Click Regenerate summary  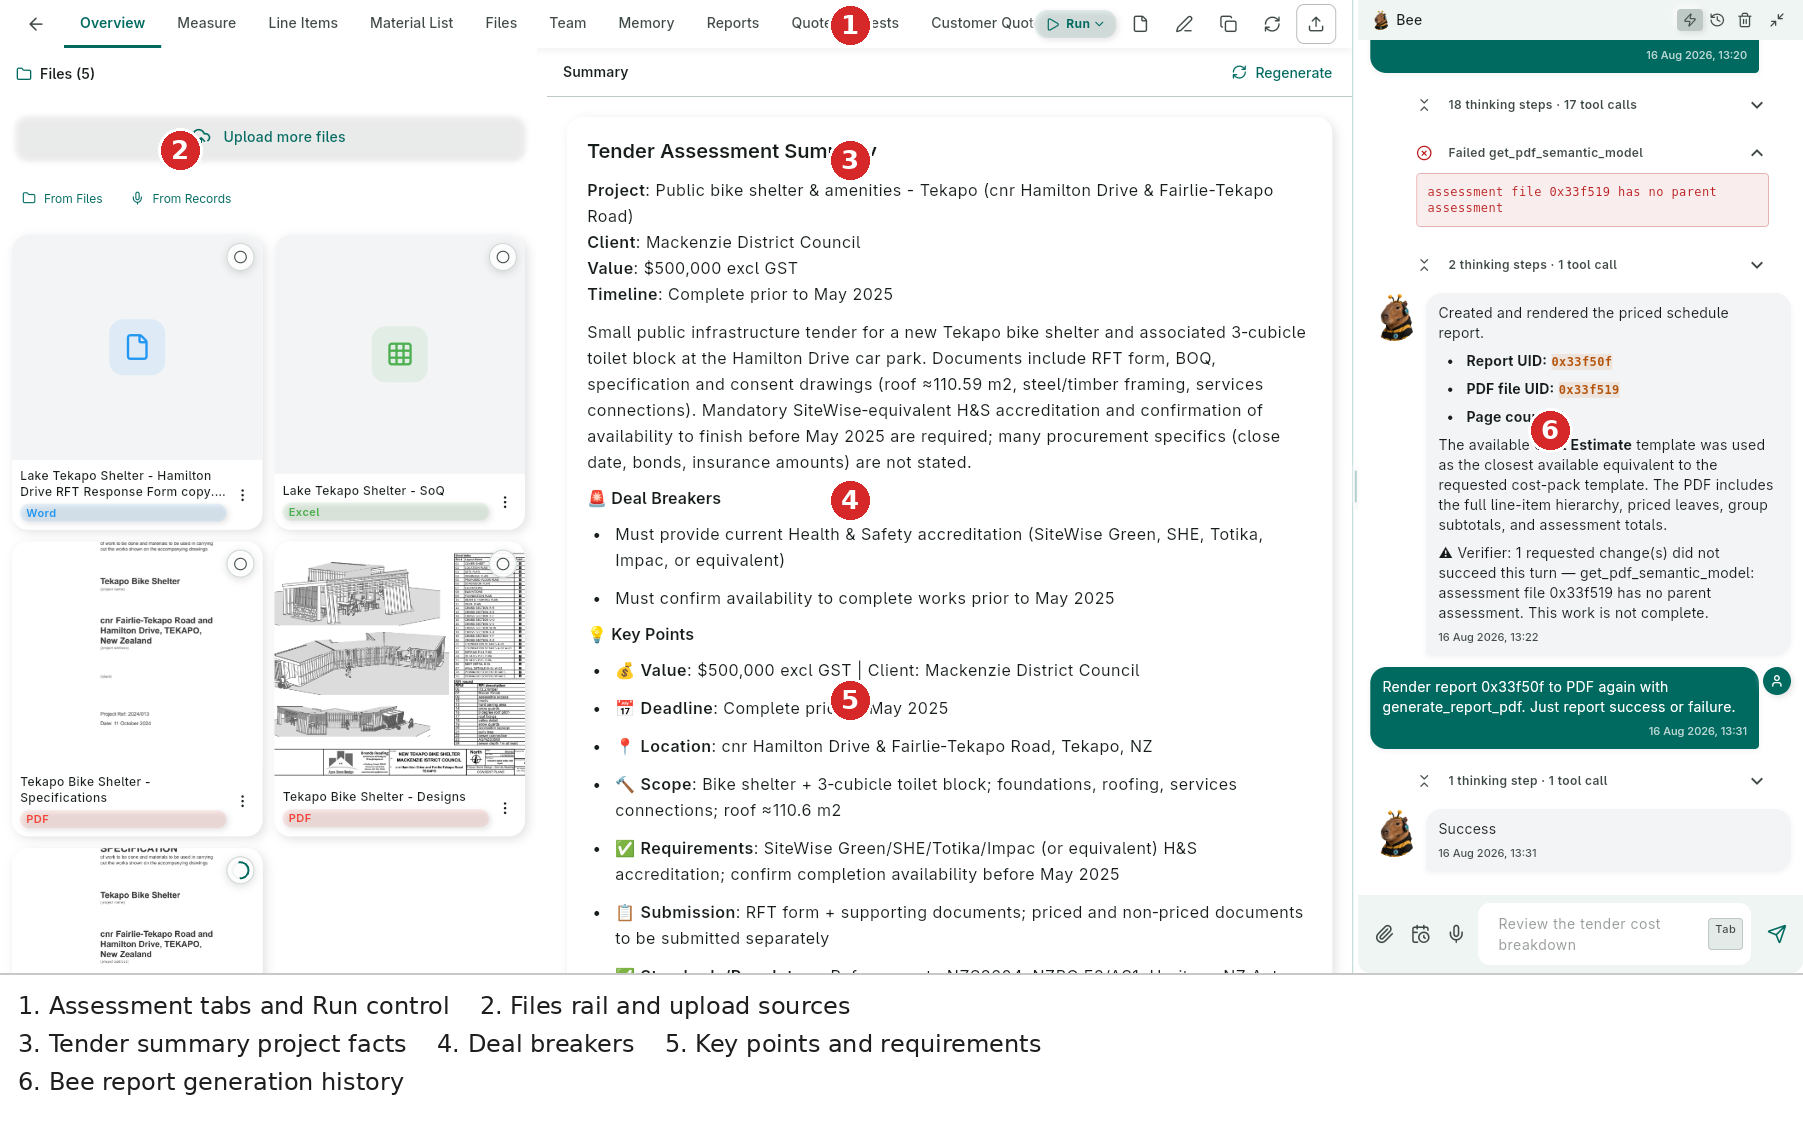pyautogui.click(x=1282, y=73)
